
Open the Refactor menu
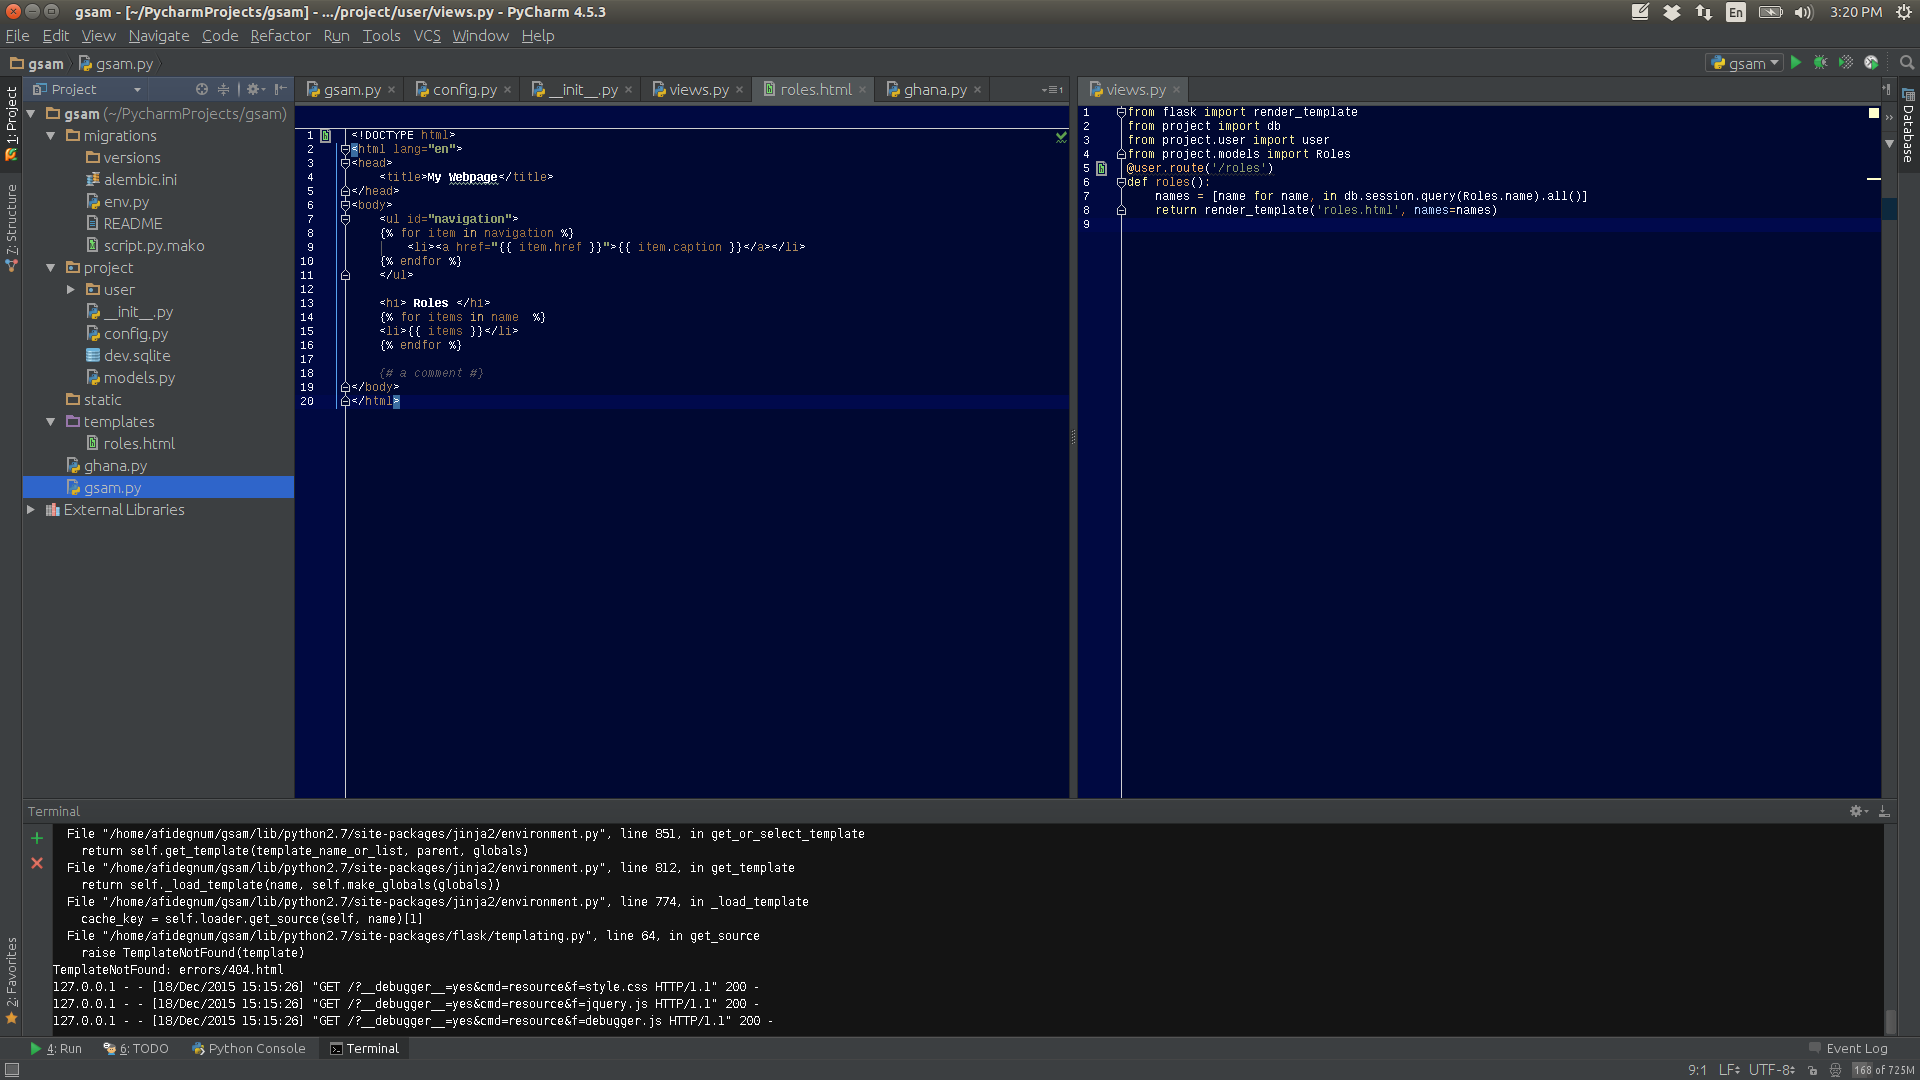pos(280,36)
